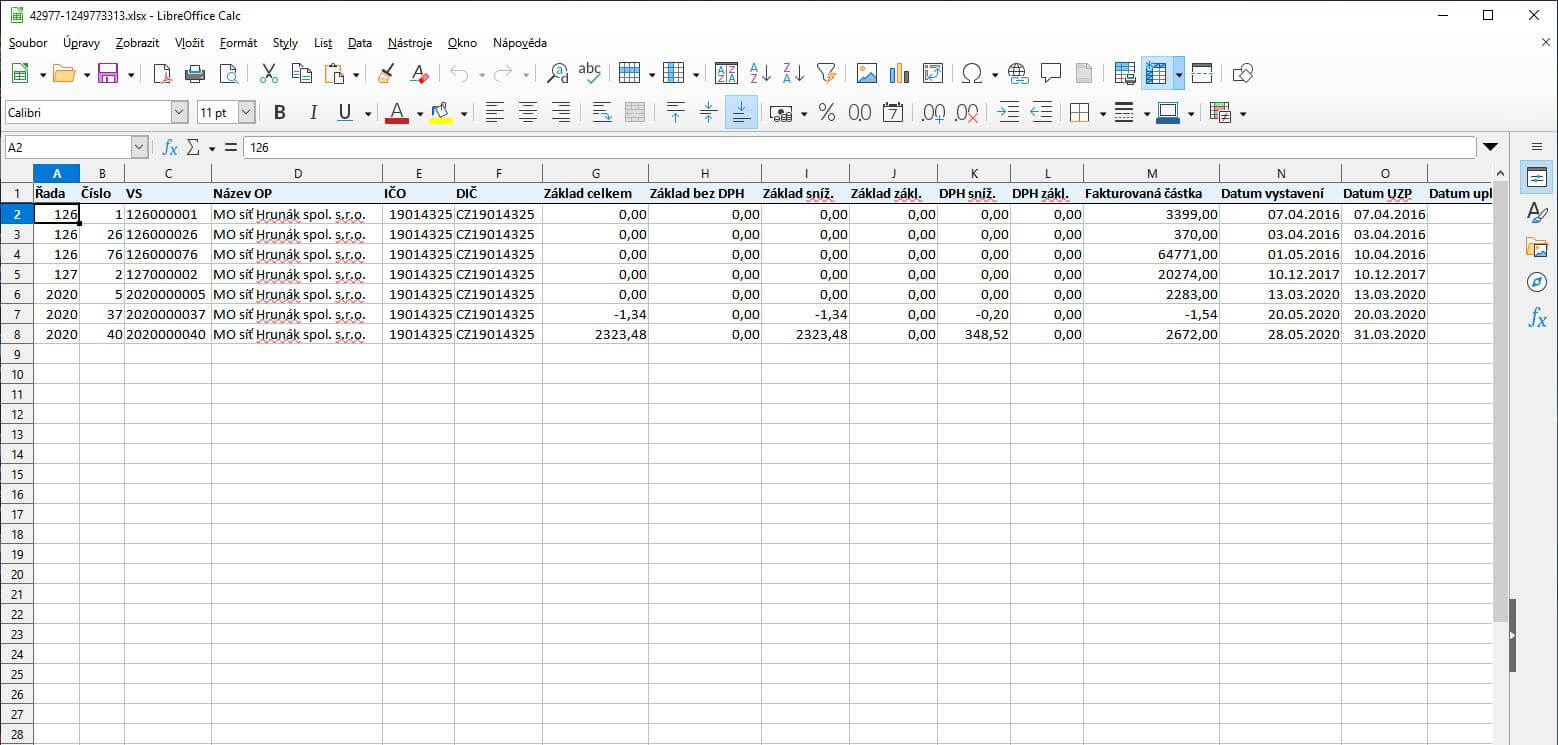Open the font size dropdown
Viewport: 1558px width, 745px height.
(x=246, y=113)
